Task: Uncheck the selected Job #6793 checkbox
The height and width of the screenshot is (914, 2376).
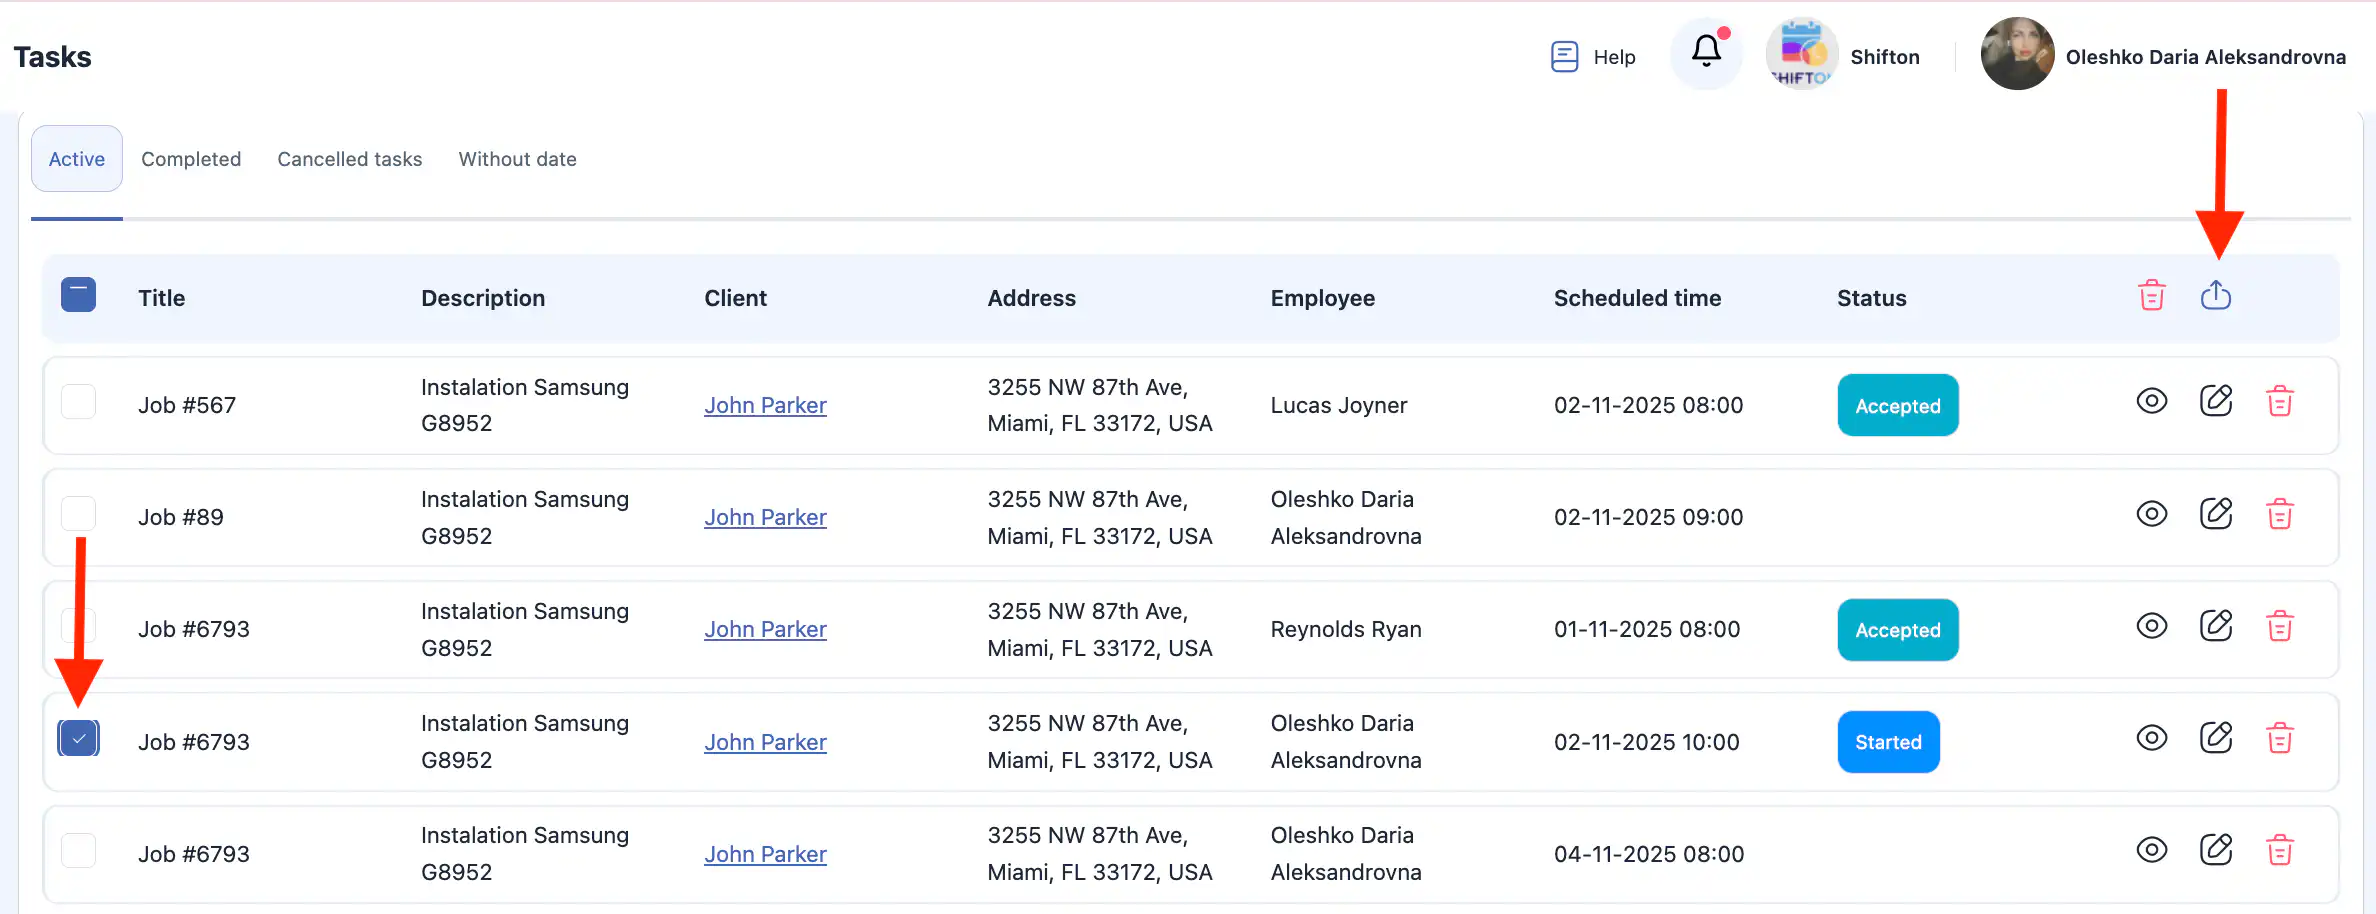Action: click(x=78, y=739)
